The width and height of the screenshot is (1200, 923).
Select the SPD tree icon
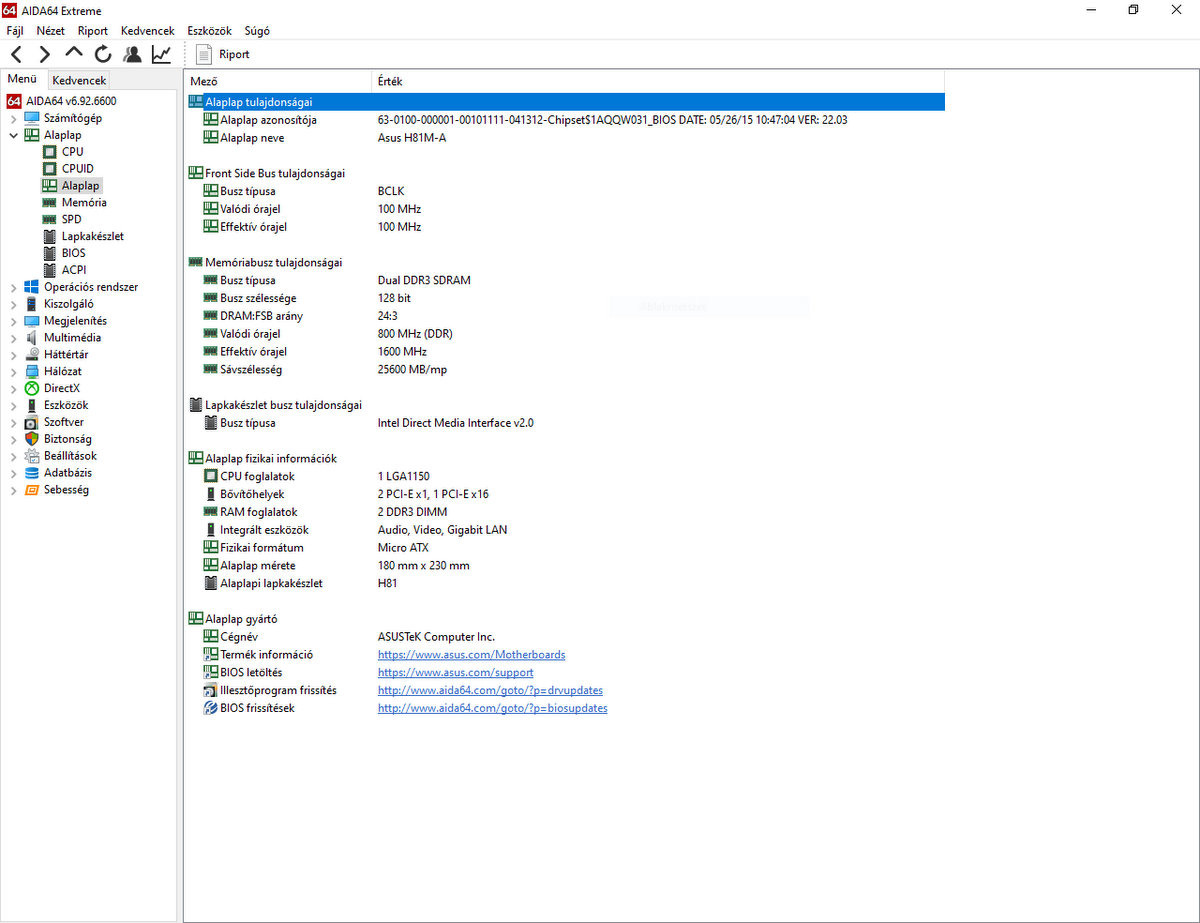(50, 219)
